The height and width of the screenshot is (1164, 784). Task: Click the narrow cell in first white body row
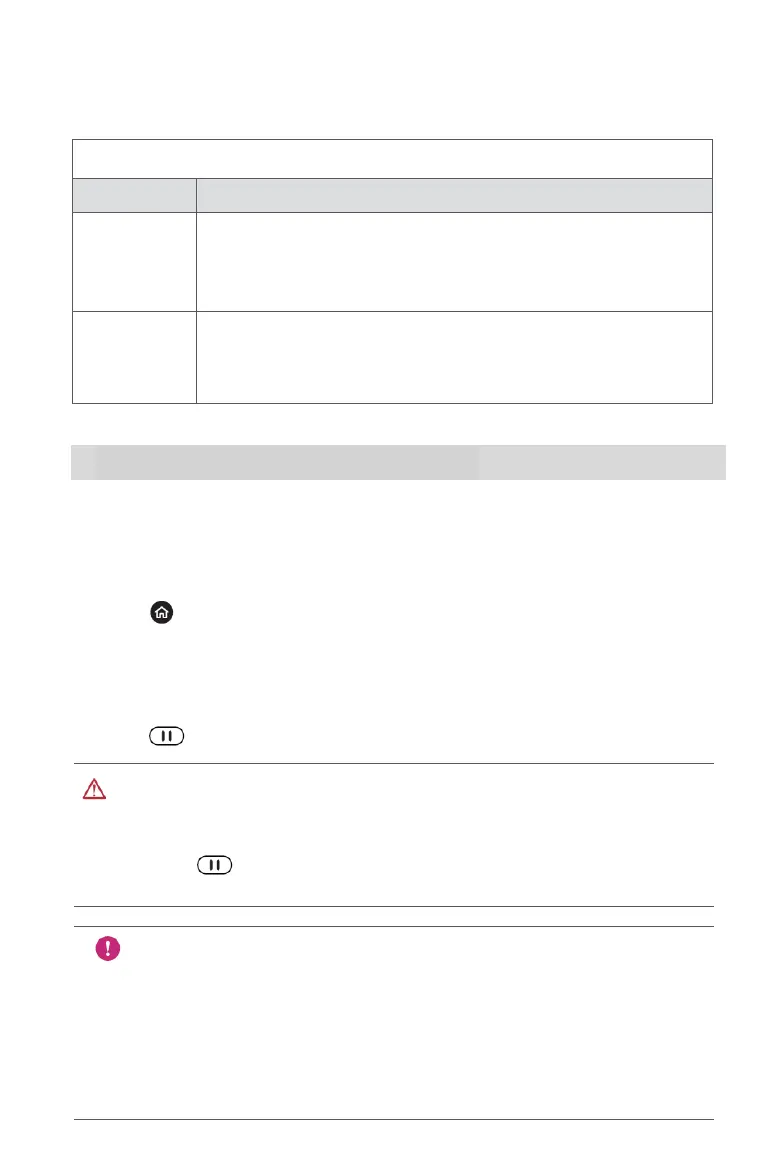click(134, 261)
